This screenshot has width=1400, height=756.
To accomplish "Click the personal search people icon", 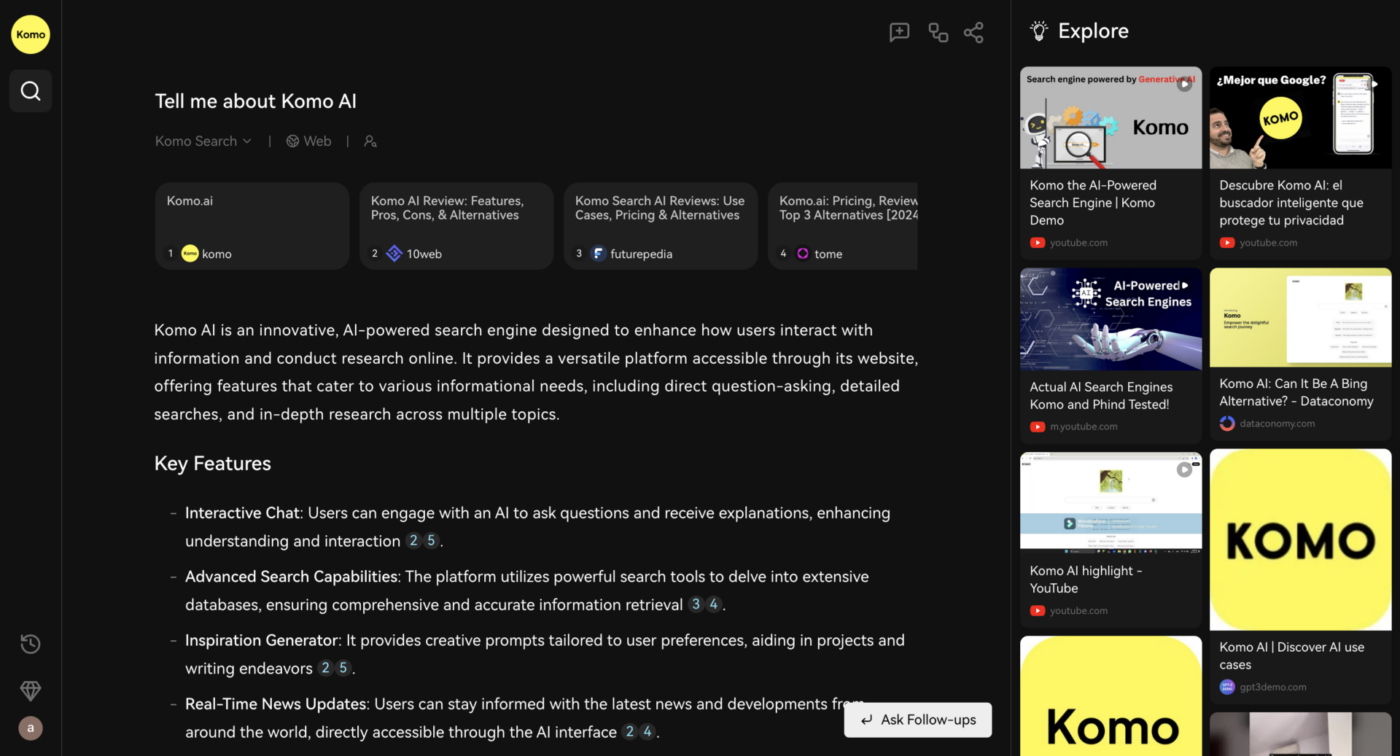I will (370, 141).
